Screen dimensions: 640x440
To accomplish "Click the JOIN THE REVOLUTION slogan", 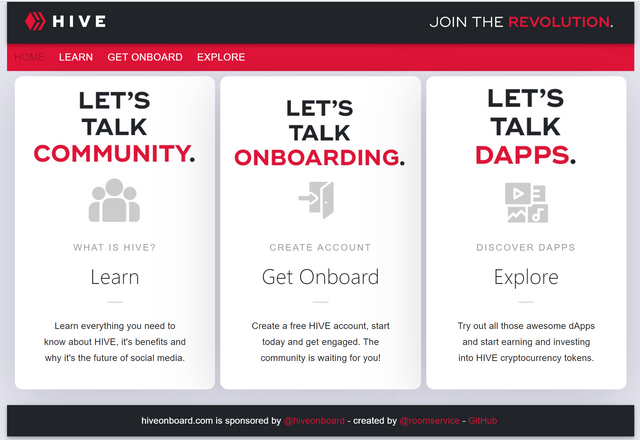I will [521, 22].
